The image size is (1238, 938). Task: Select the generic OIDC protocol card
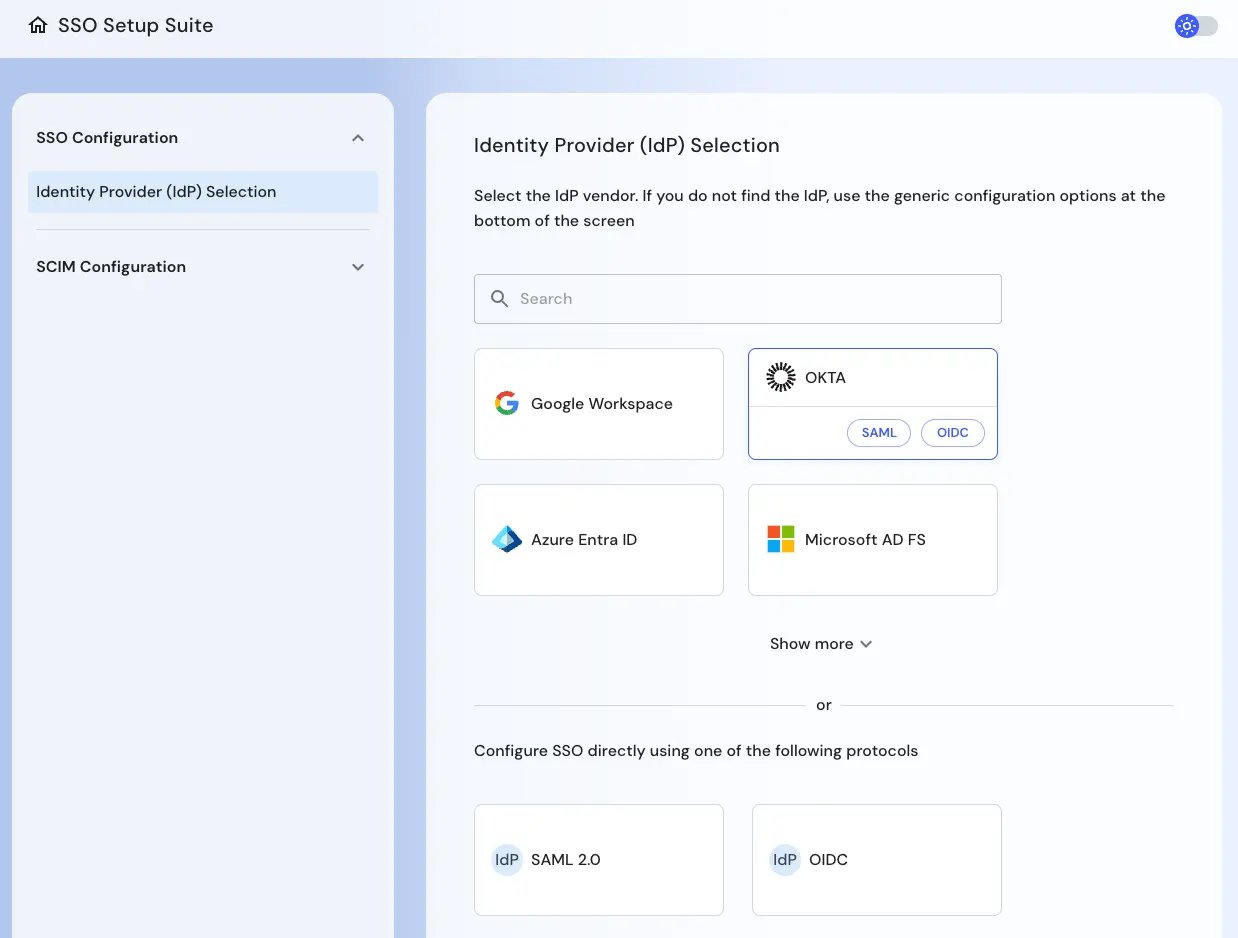coord(877,860)
